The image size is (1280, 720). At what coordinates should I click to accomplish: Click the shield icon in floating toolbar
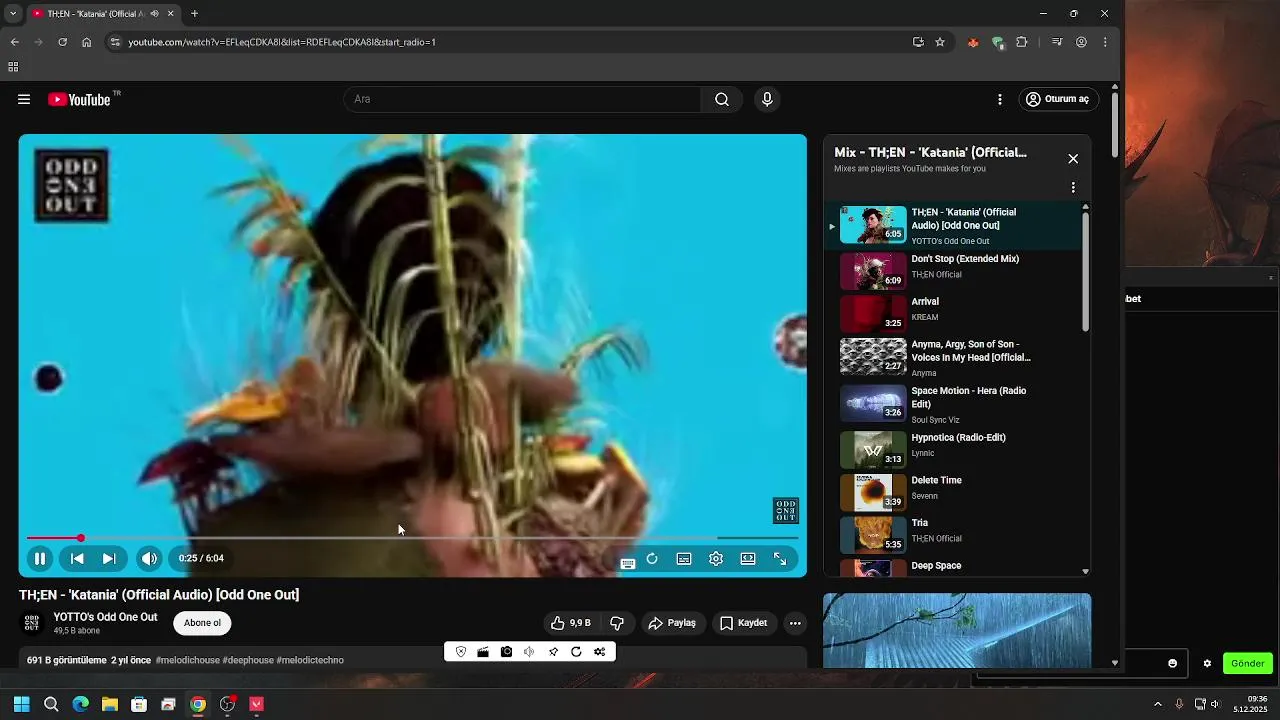pos(461,652)
